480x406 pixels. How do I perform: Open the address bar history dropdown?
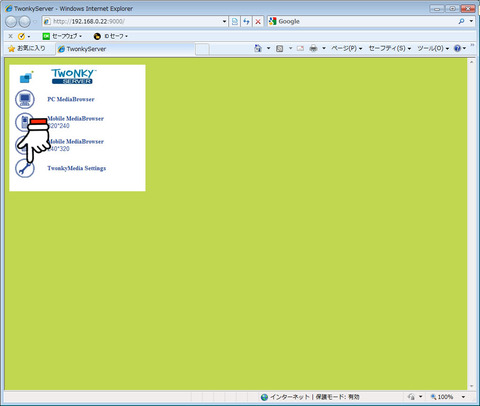(x=224, y=21)
